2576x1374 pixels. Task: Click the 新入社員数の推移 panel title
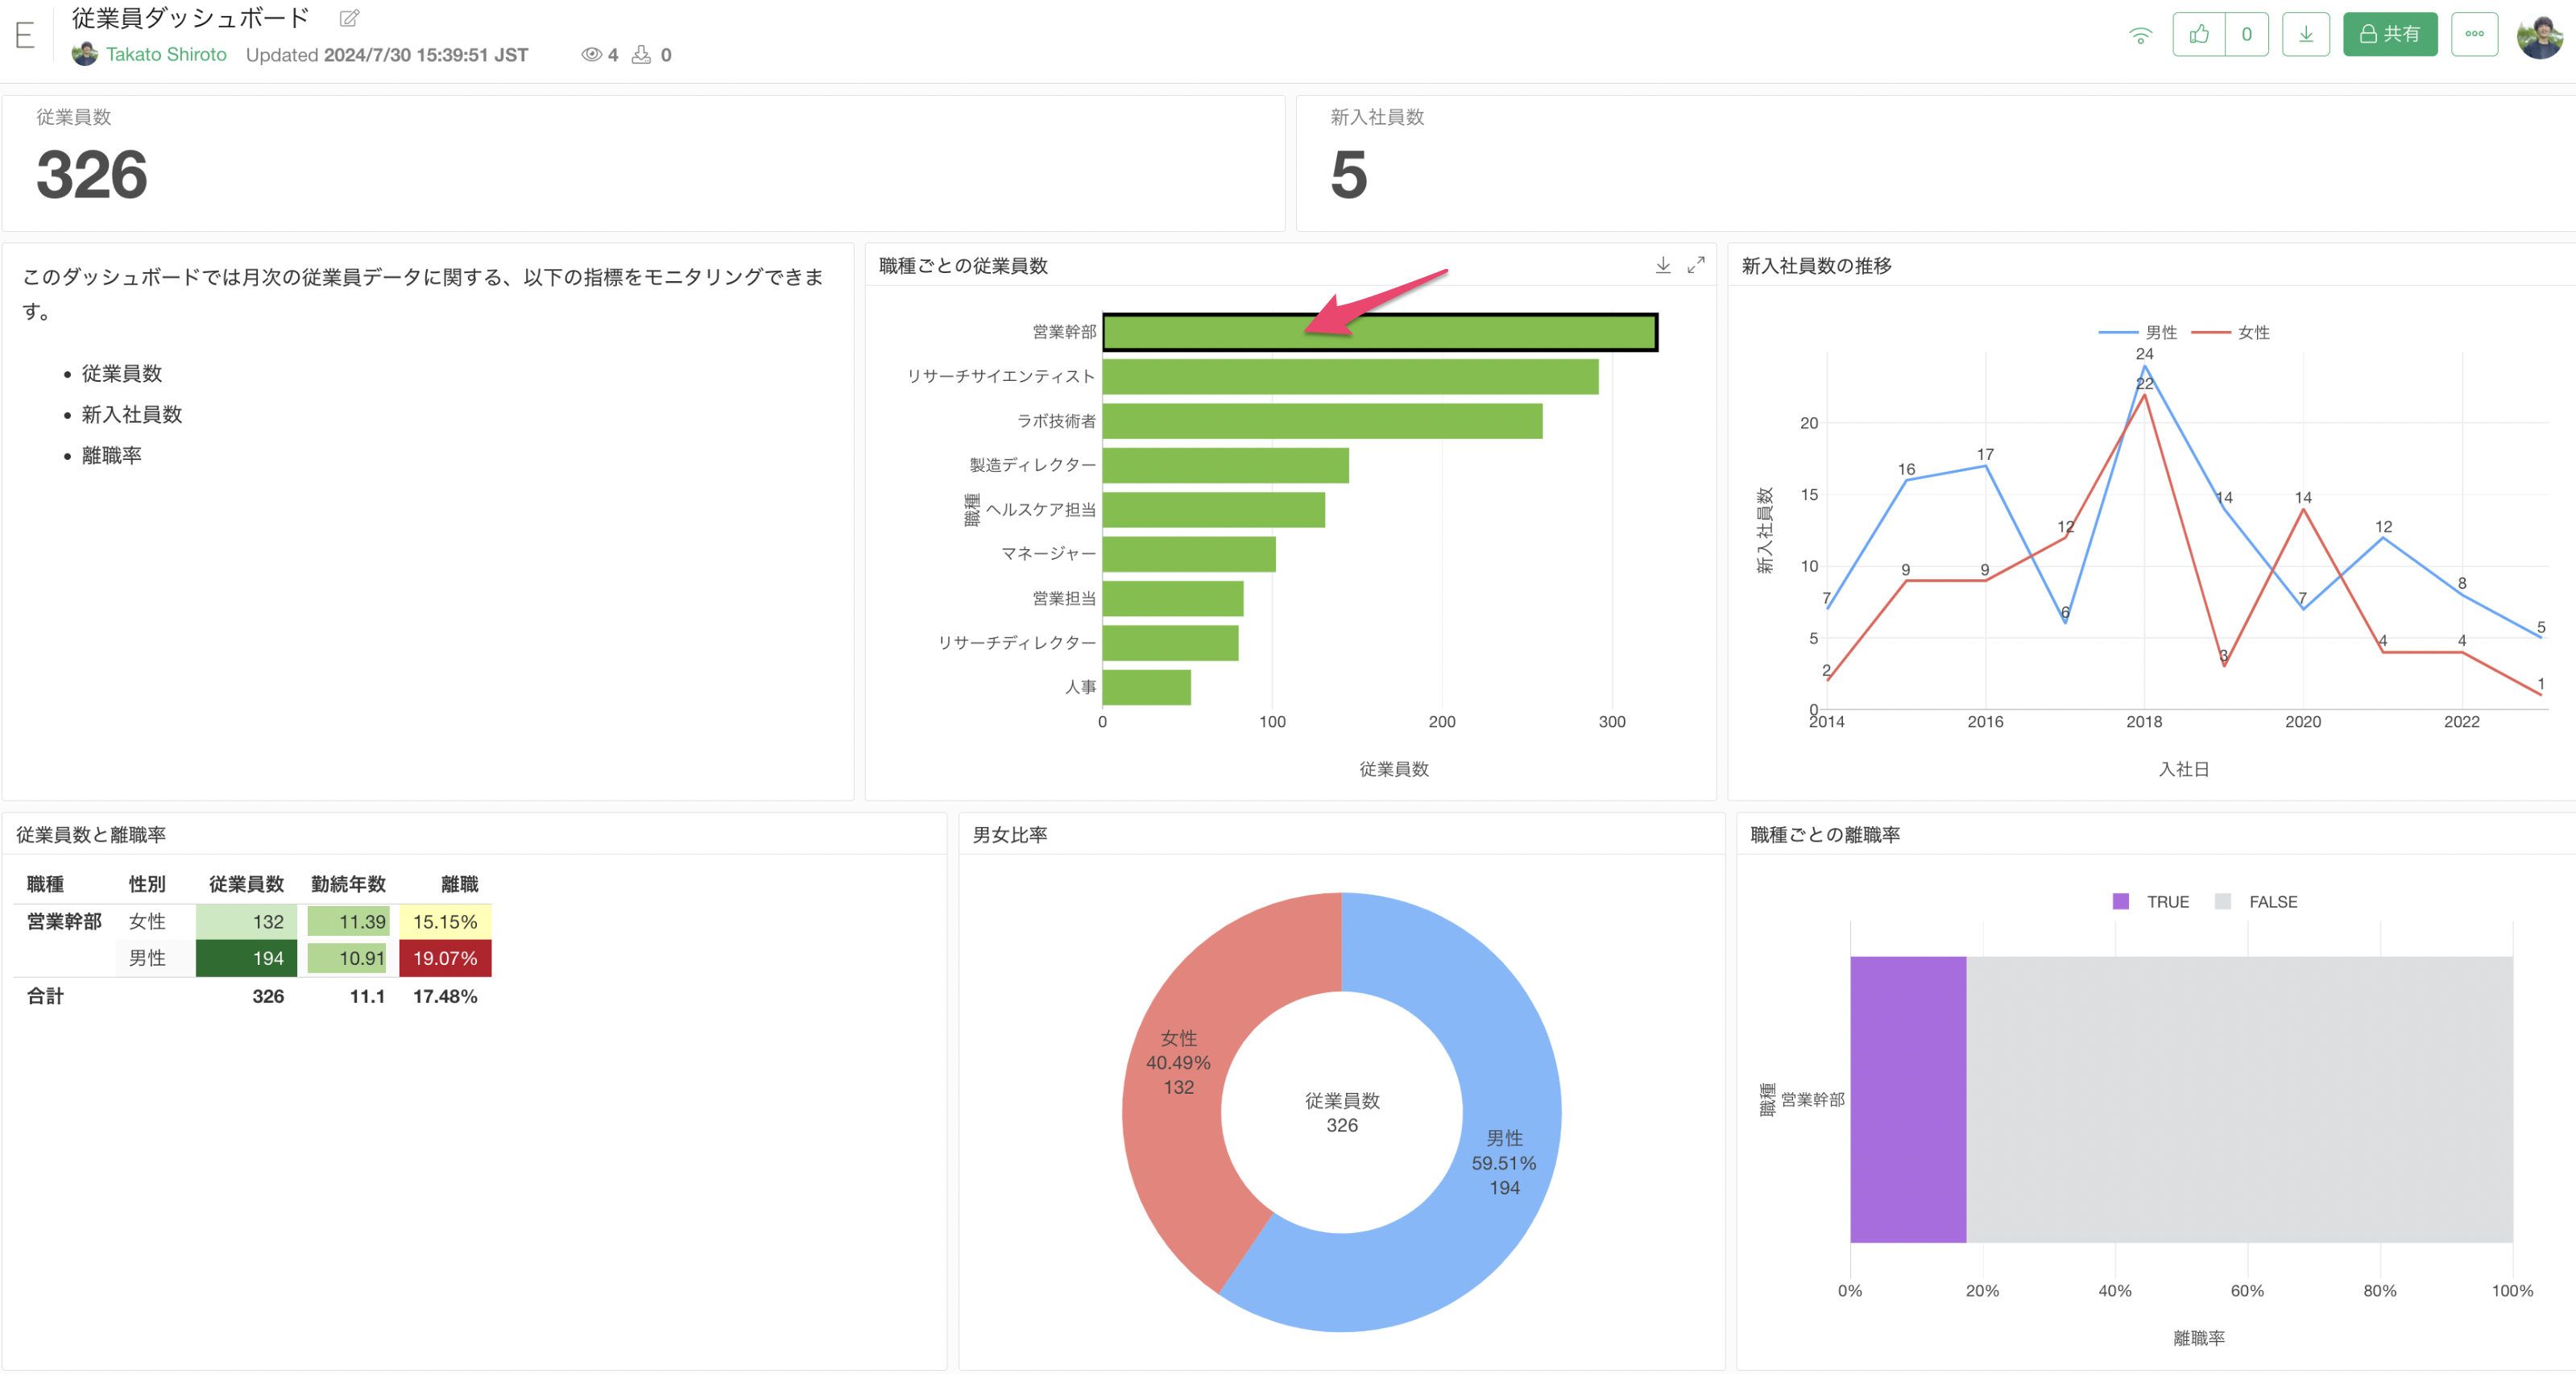pos(1816,266)
